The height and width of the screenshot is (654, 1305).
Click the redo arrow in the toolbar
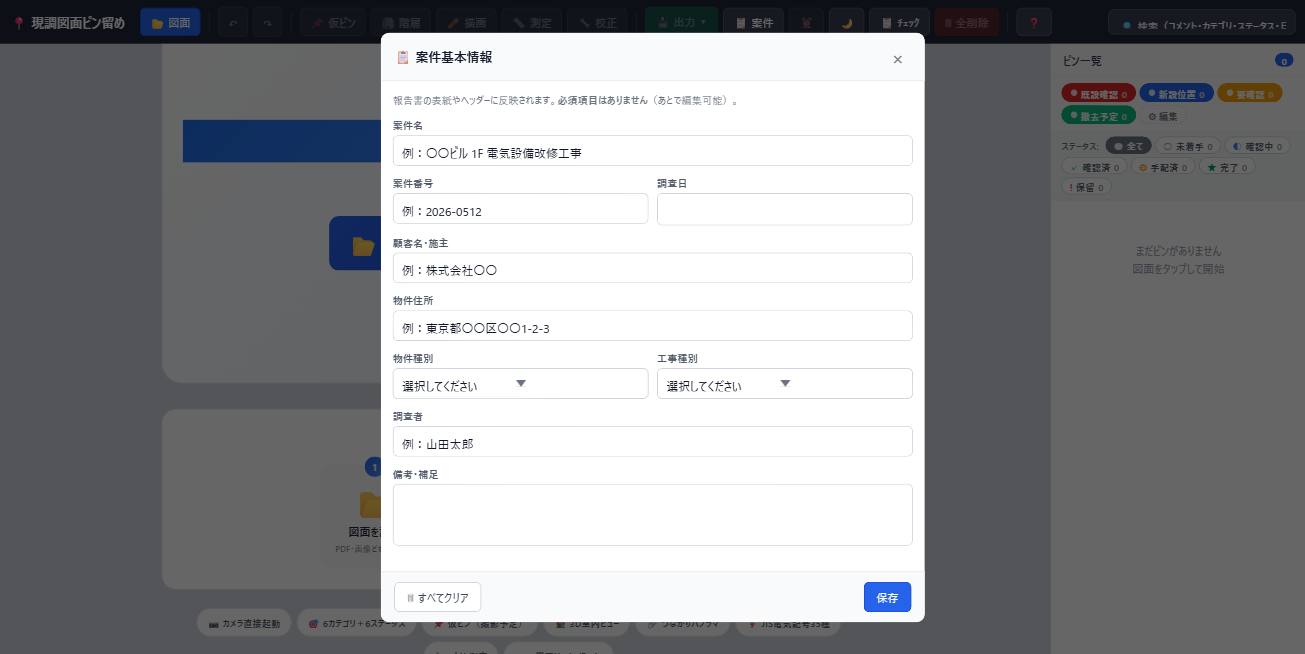[267, 22]
